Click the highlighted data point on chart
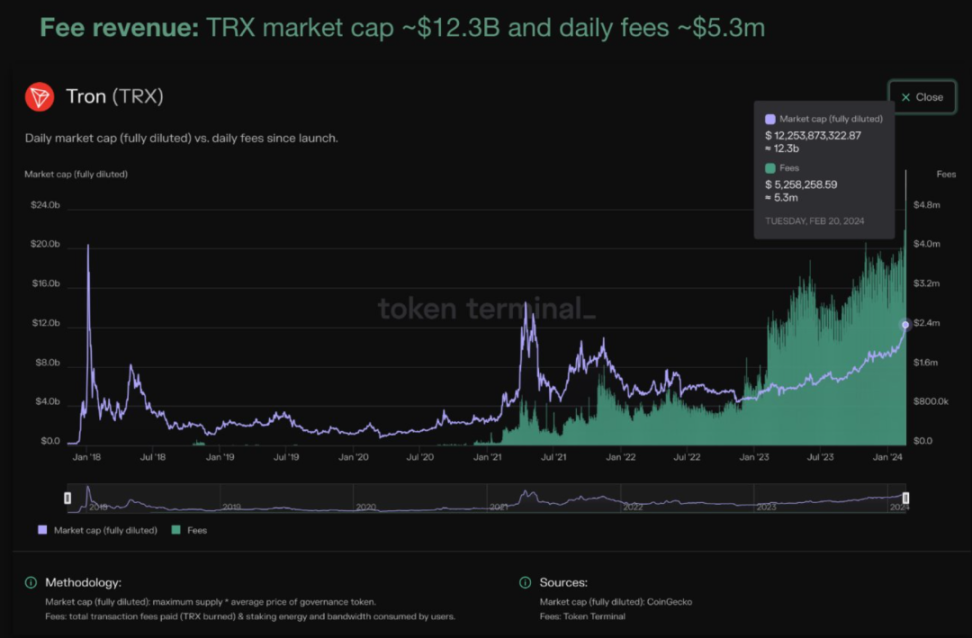 [x=905, y=325]
